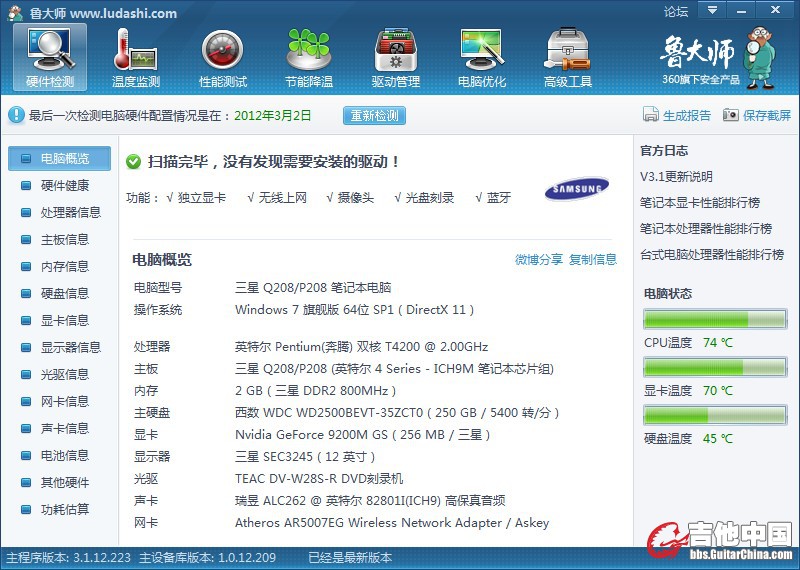This screenshot has width=800, height=570.
Task: Click the √ 蓝牙 feature label
Action: point(493,198)
